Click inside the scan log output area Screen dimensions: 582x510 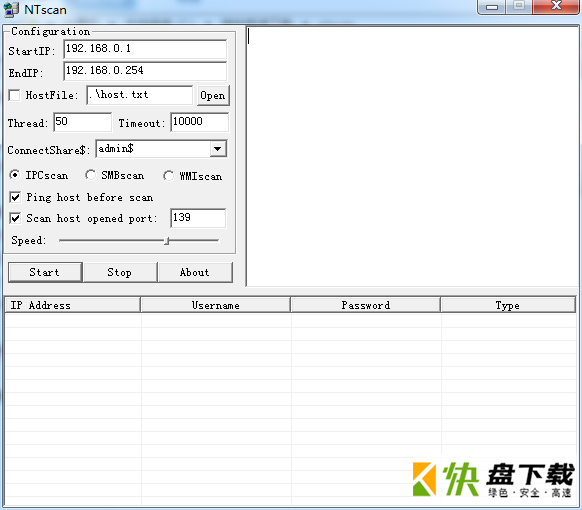coord(412,156)
